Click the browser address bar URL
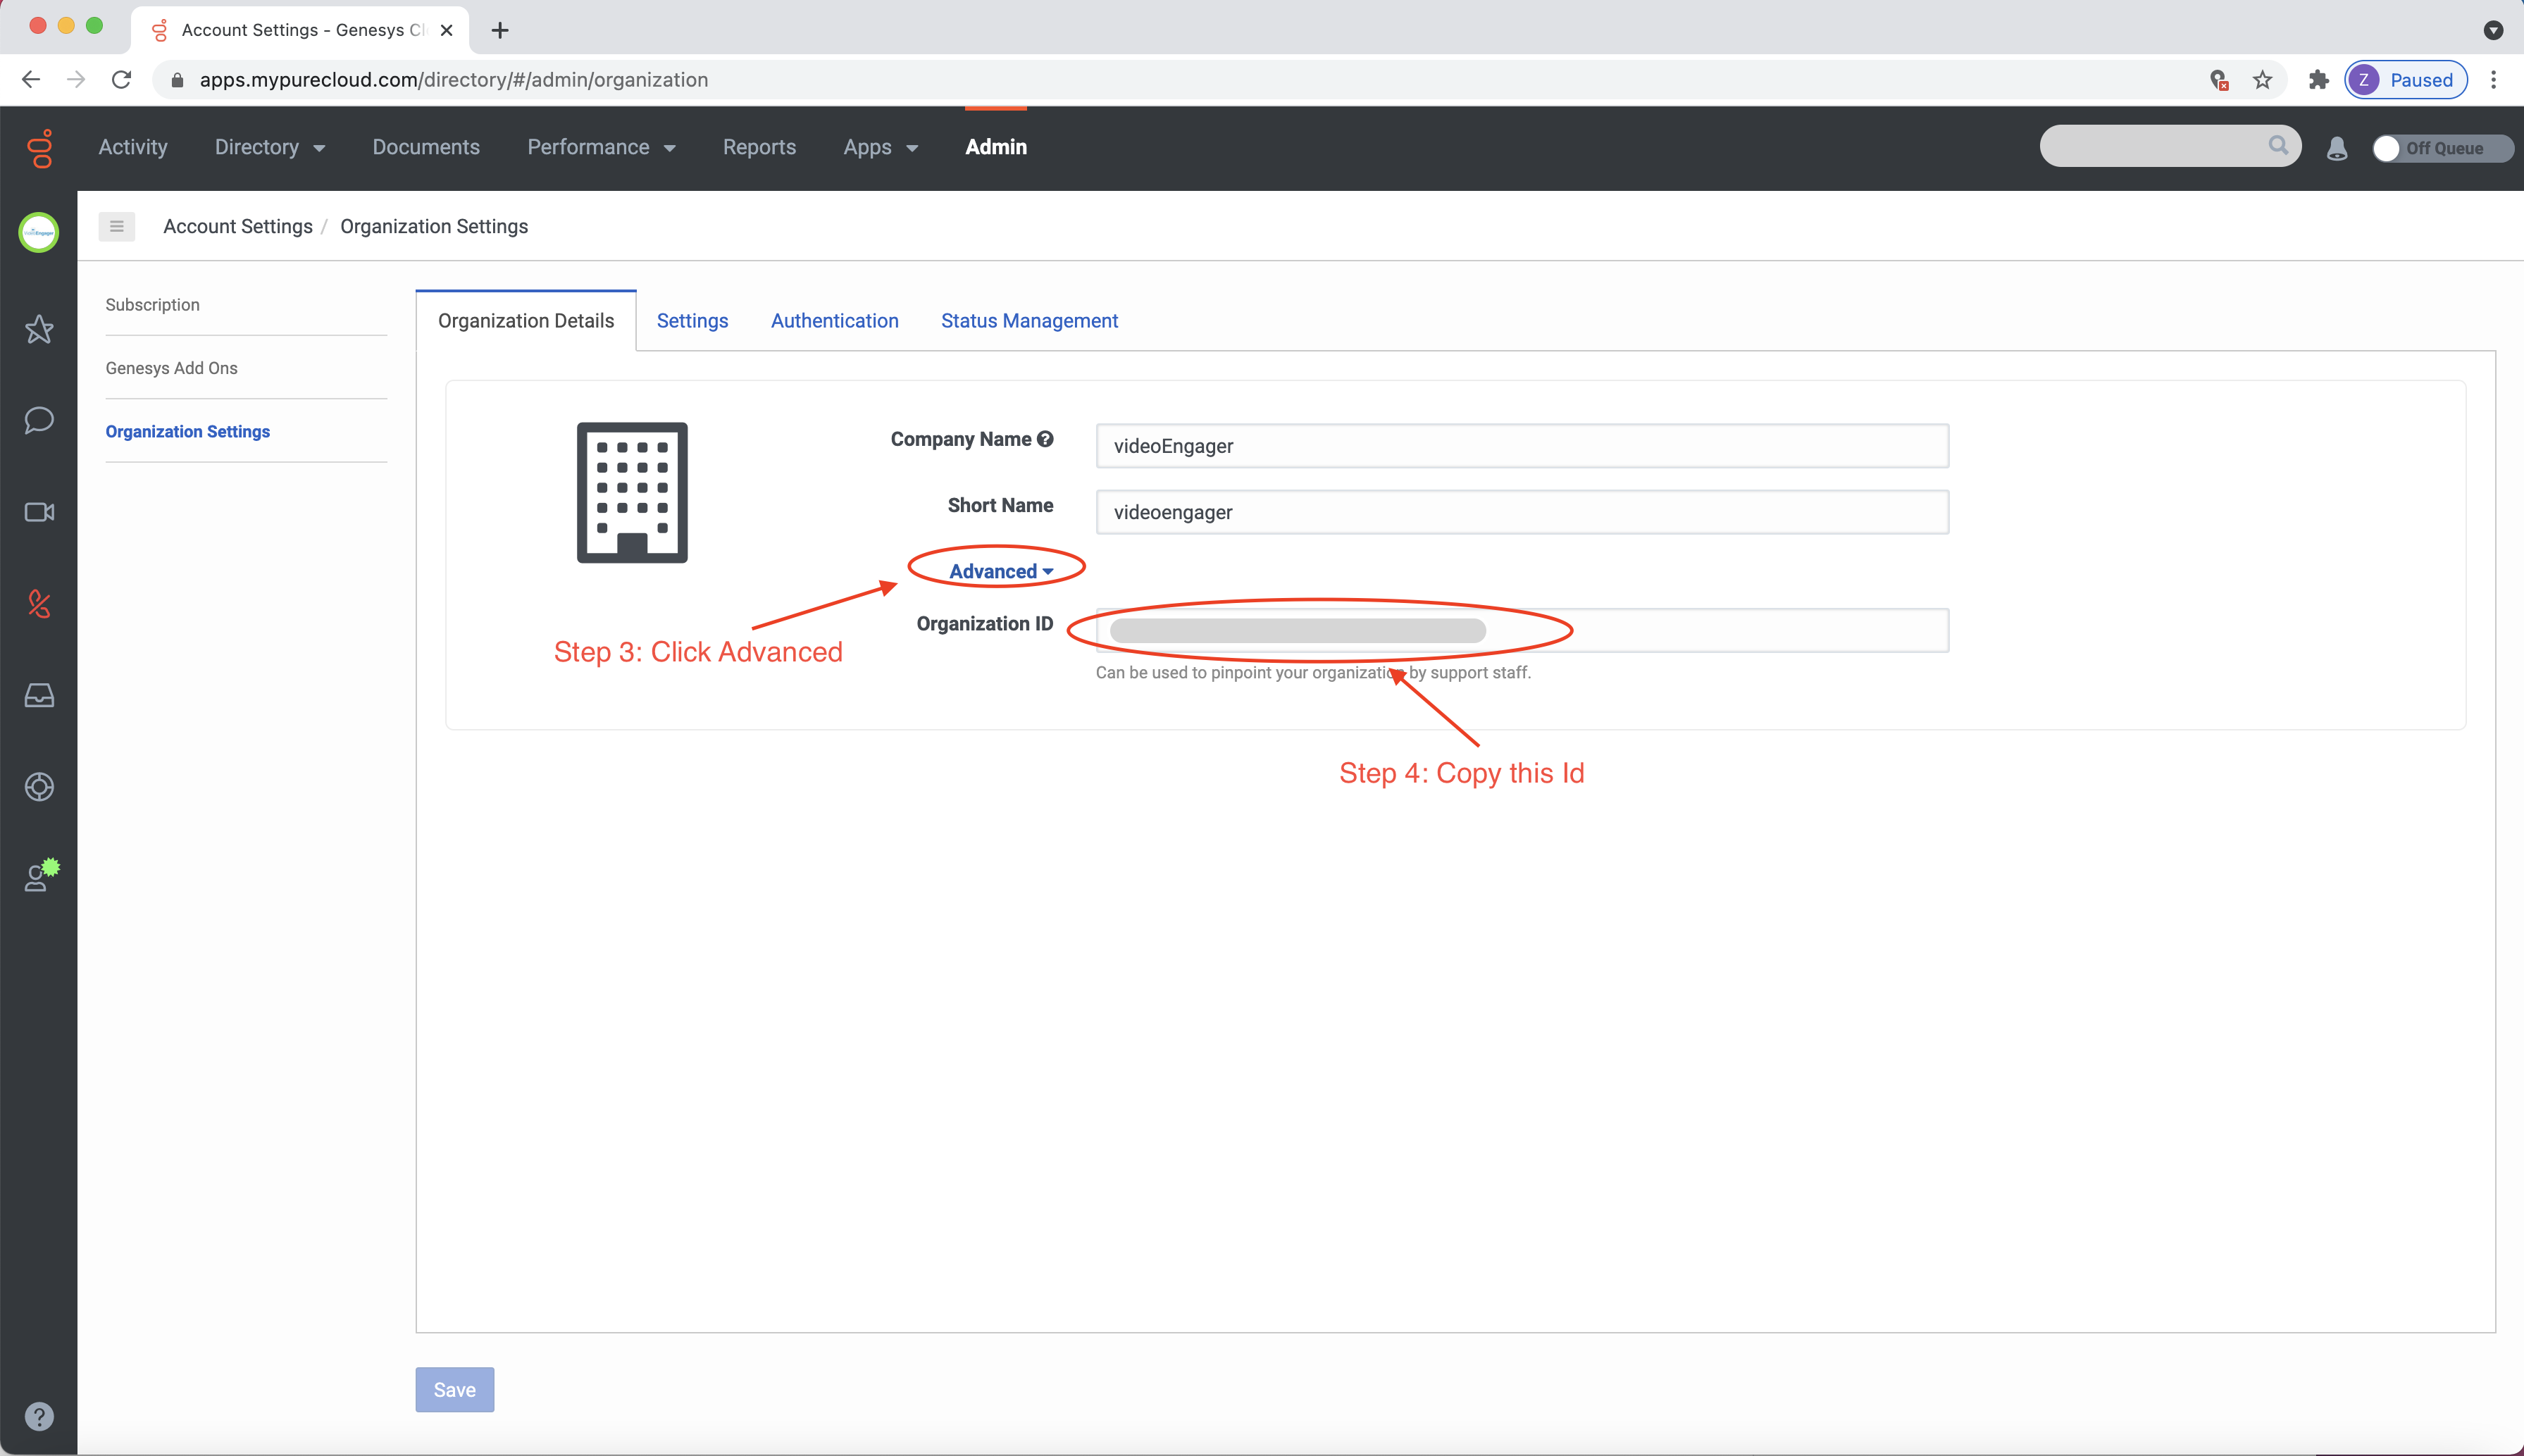This screenshot has height=1456, width=2524. coord(454,80)
